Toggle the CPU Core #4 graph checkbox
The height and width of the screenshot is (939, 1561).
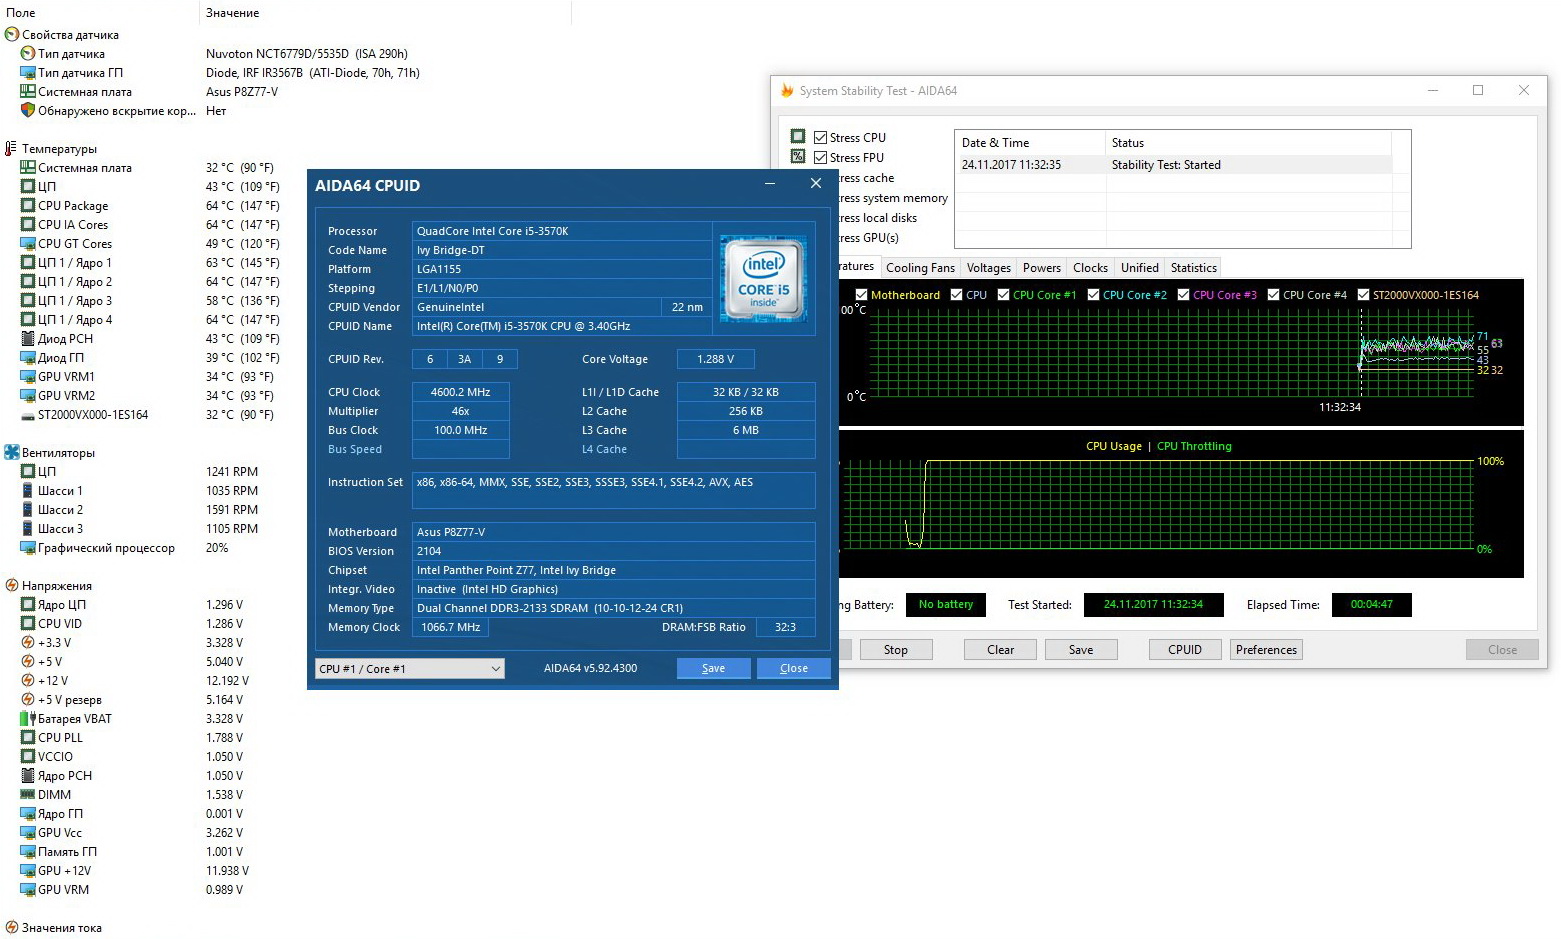coord(1273,294)
